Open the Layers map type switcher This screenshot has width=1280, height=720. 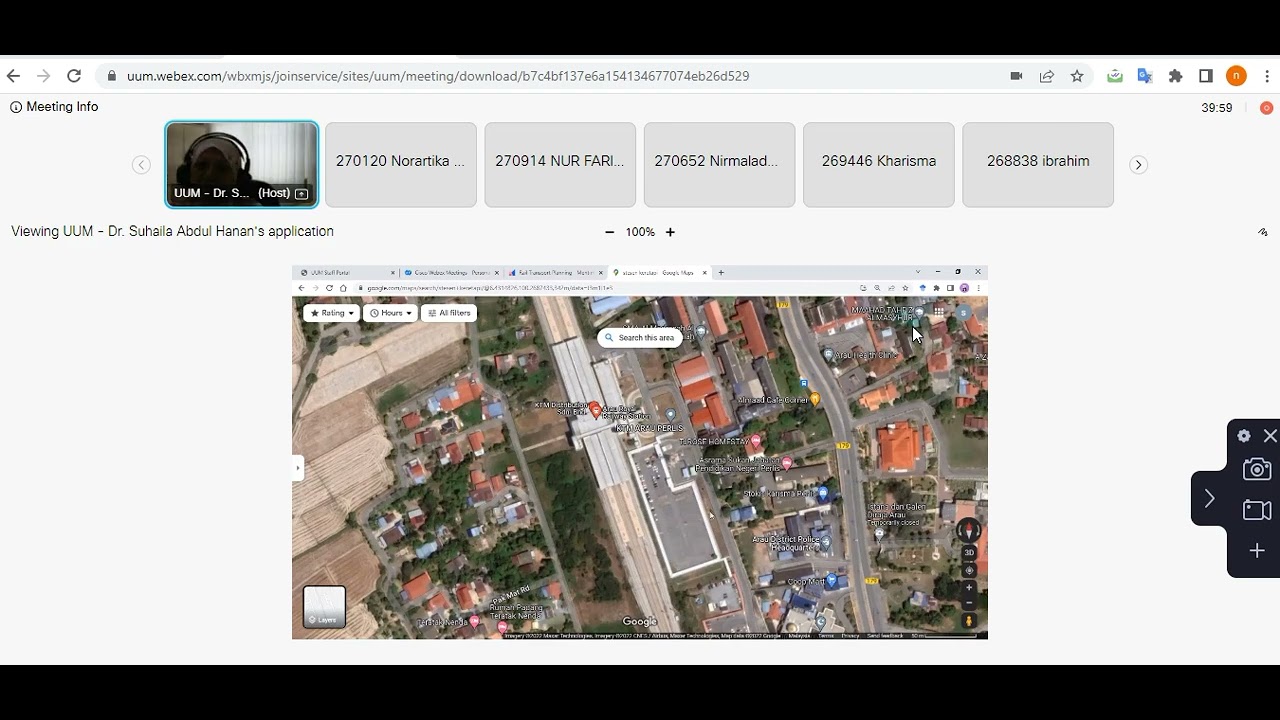tap(324, 607)
